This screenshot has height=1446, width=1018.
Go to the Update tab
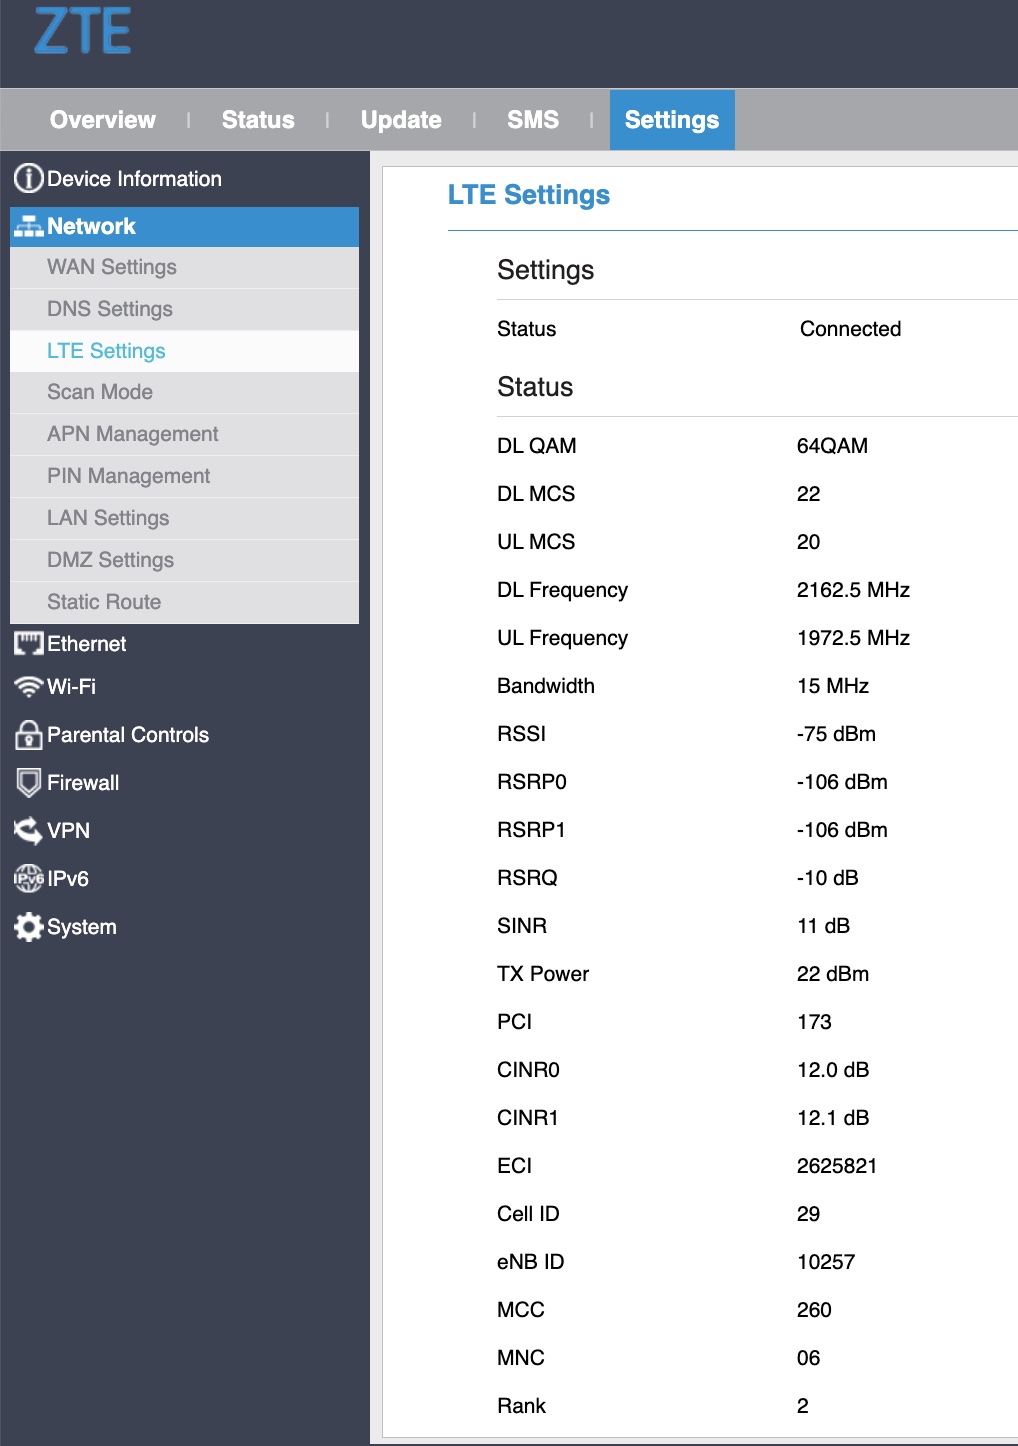point(401,120)
